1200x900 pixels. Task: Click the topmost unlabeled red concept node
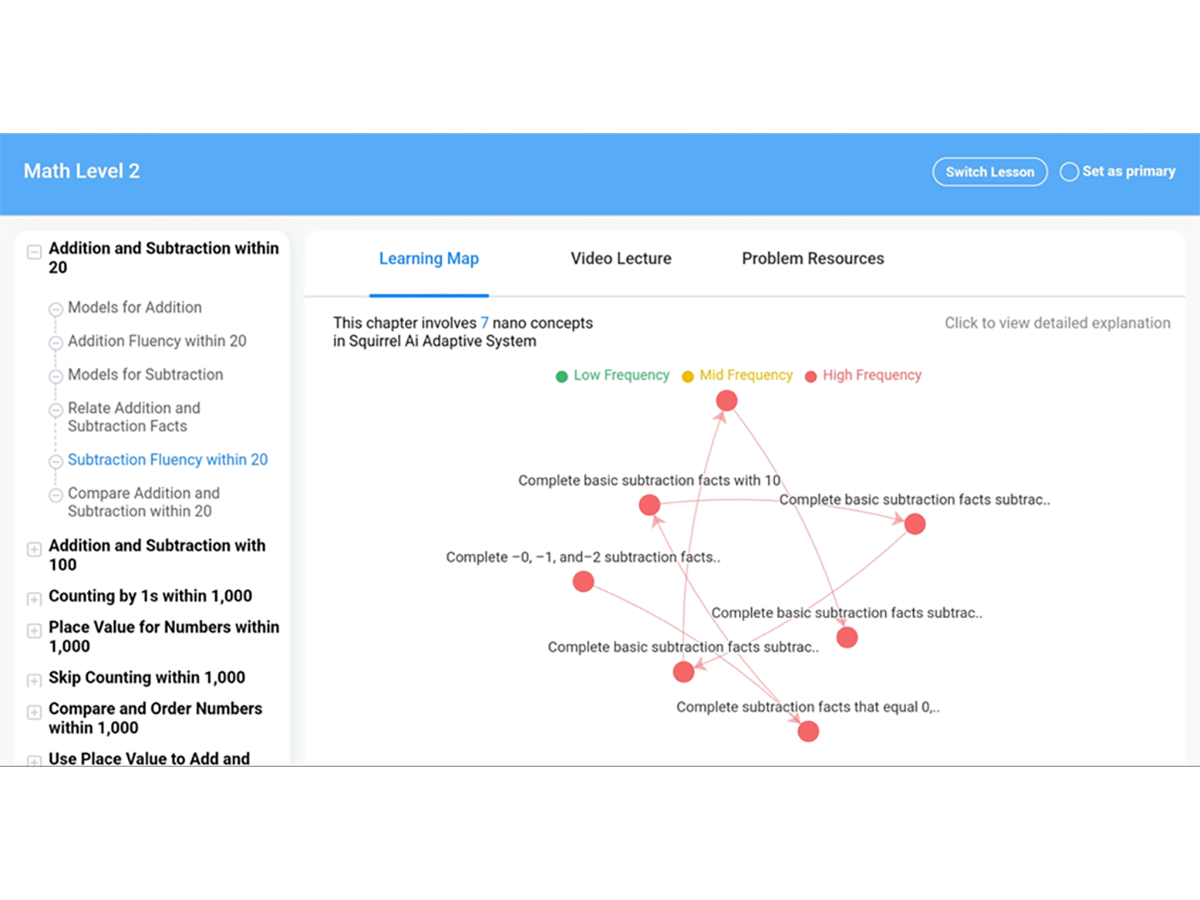pyautogui.click(x=727, y=401)
